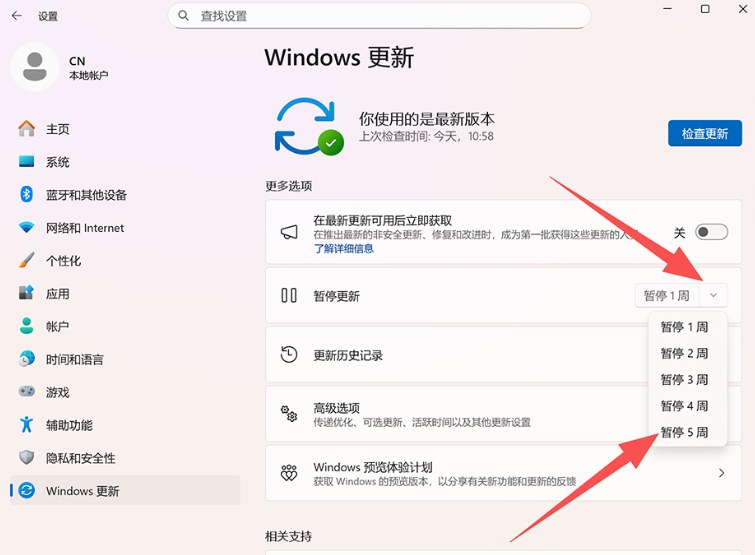The height and width of the screenshot is (555, 755).
Task: Open the 了解详细信息 link
Action: [x=343, y=248]
